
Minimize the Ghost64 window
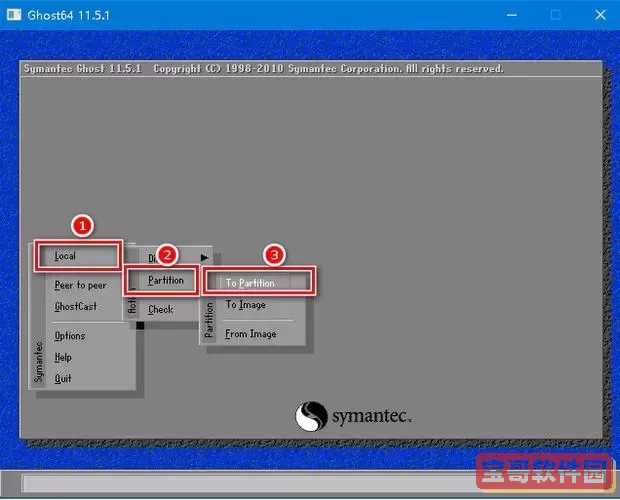click(x=512, y=15)
